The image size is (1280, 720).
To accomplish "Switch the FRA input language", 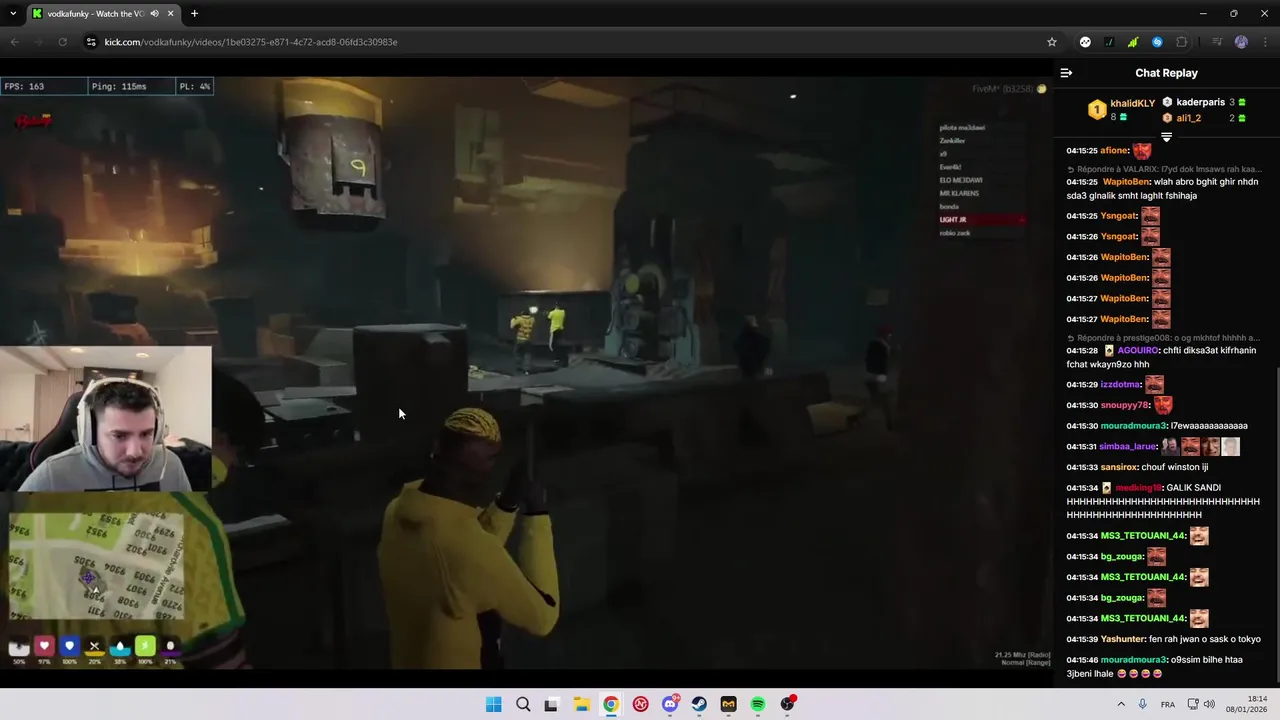I will click(x=1168, y=704).
